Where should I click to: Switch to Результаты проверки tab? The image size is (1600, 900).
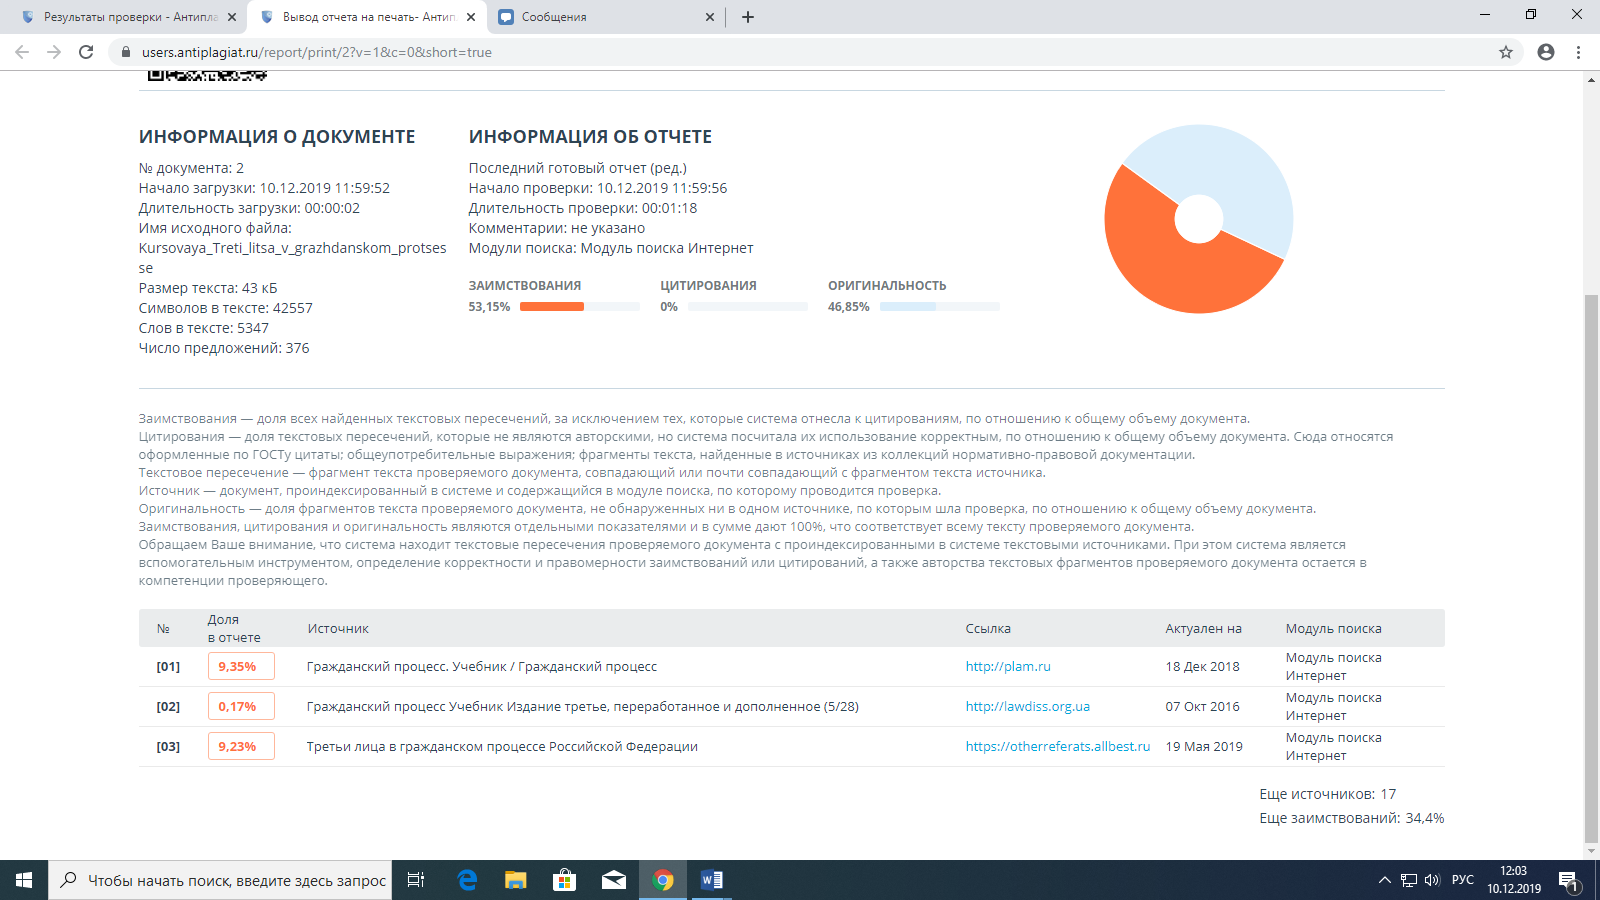(130, 17)
